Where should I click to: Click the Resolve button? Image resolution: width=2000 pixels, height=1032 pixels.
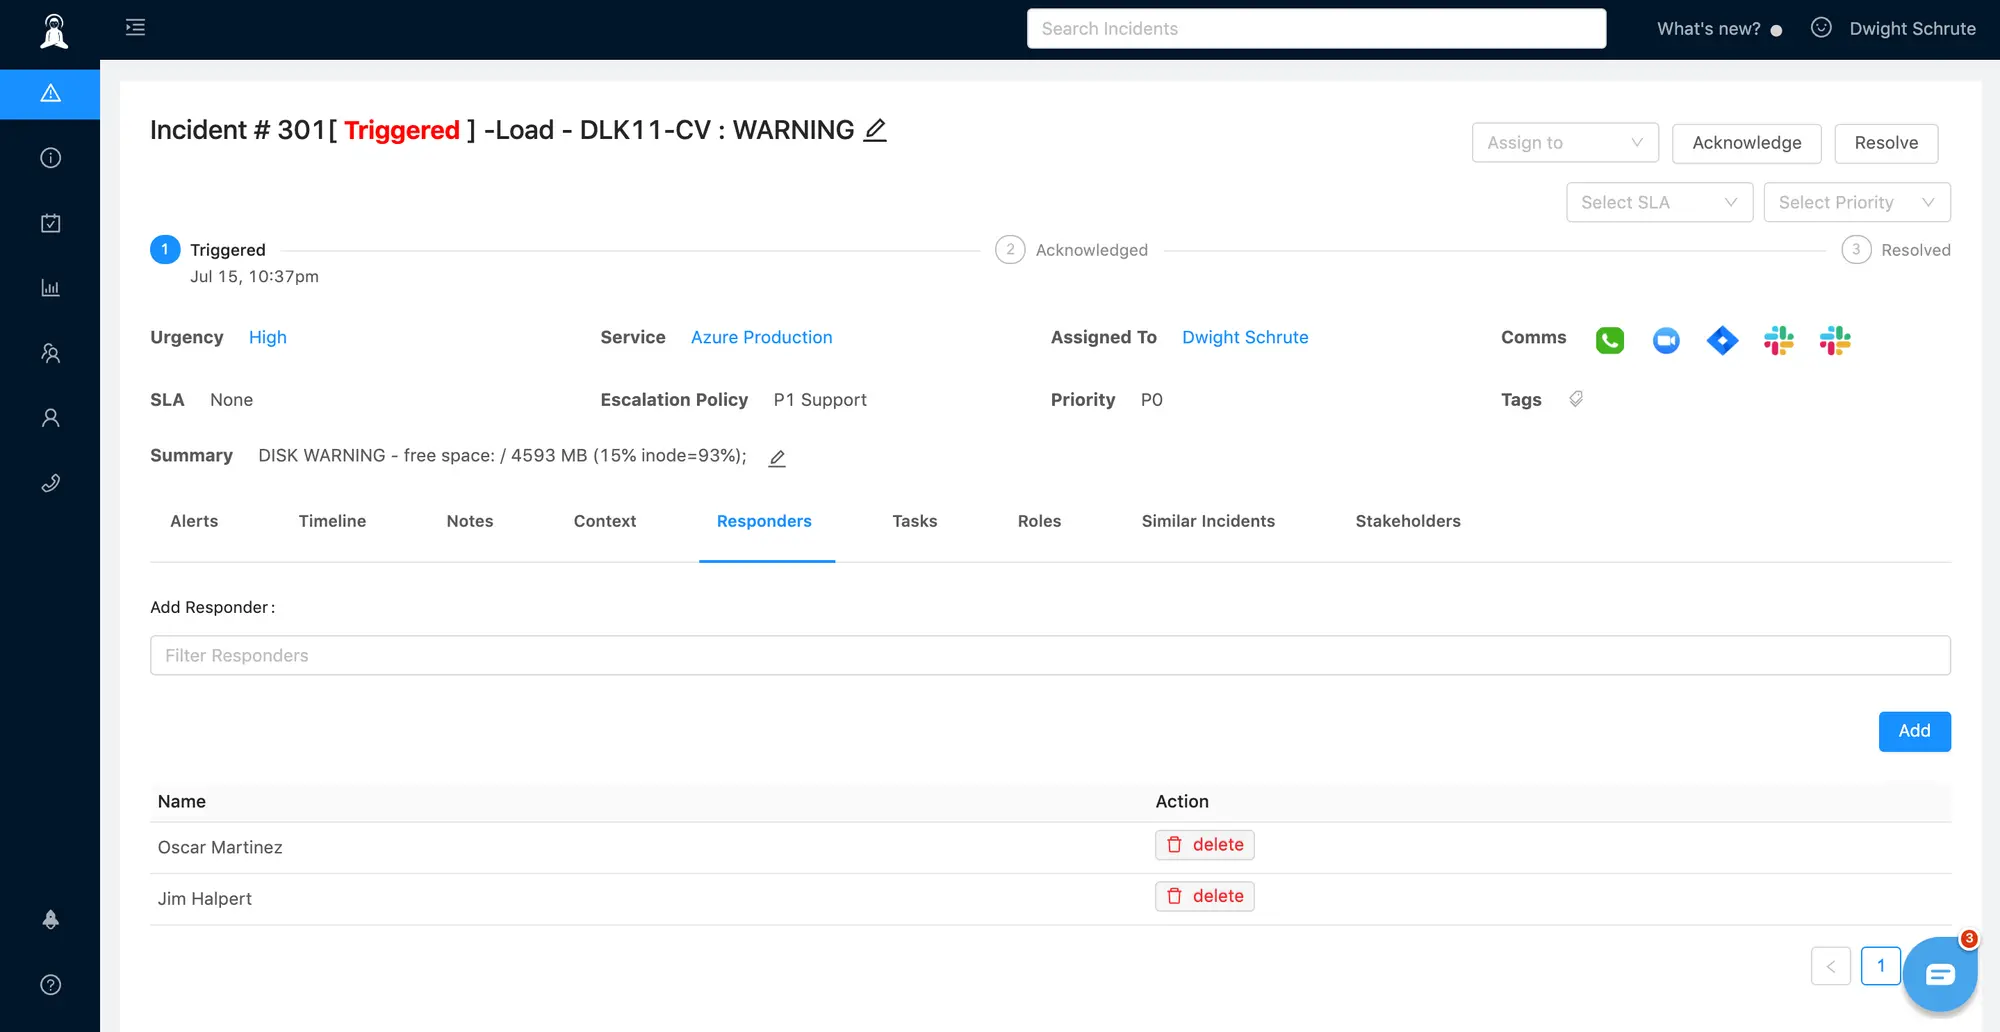pos(1886,143)
